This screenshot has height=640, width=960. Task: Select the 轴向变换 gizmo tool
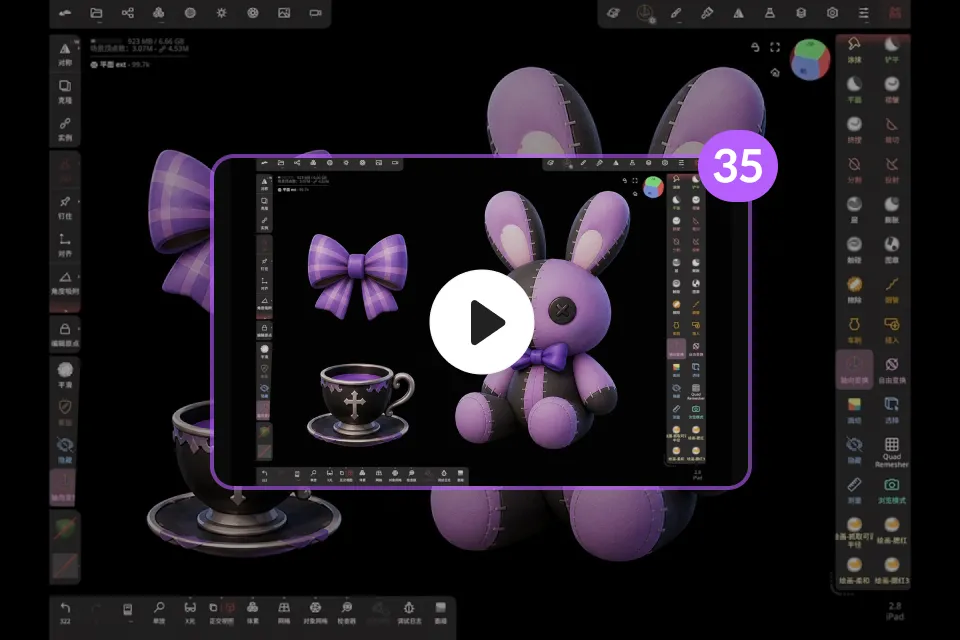[x=854, y=370]
